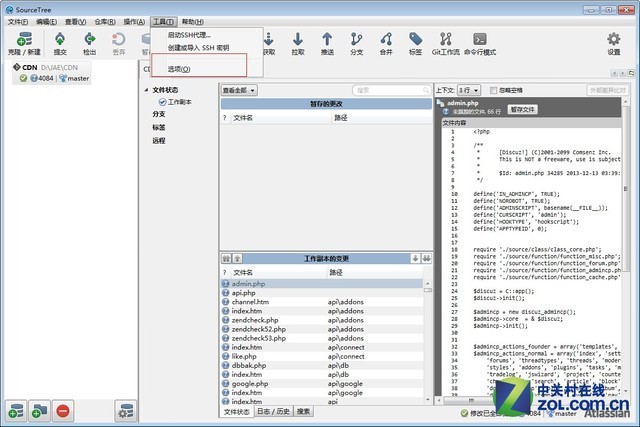Viewport: 640px width, 427px height.
Task: Click the Checkout (检出) toolbar icon
Action: tap(90, 41)
